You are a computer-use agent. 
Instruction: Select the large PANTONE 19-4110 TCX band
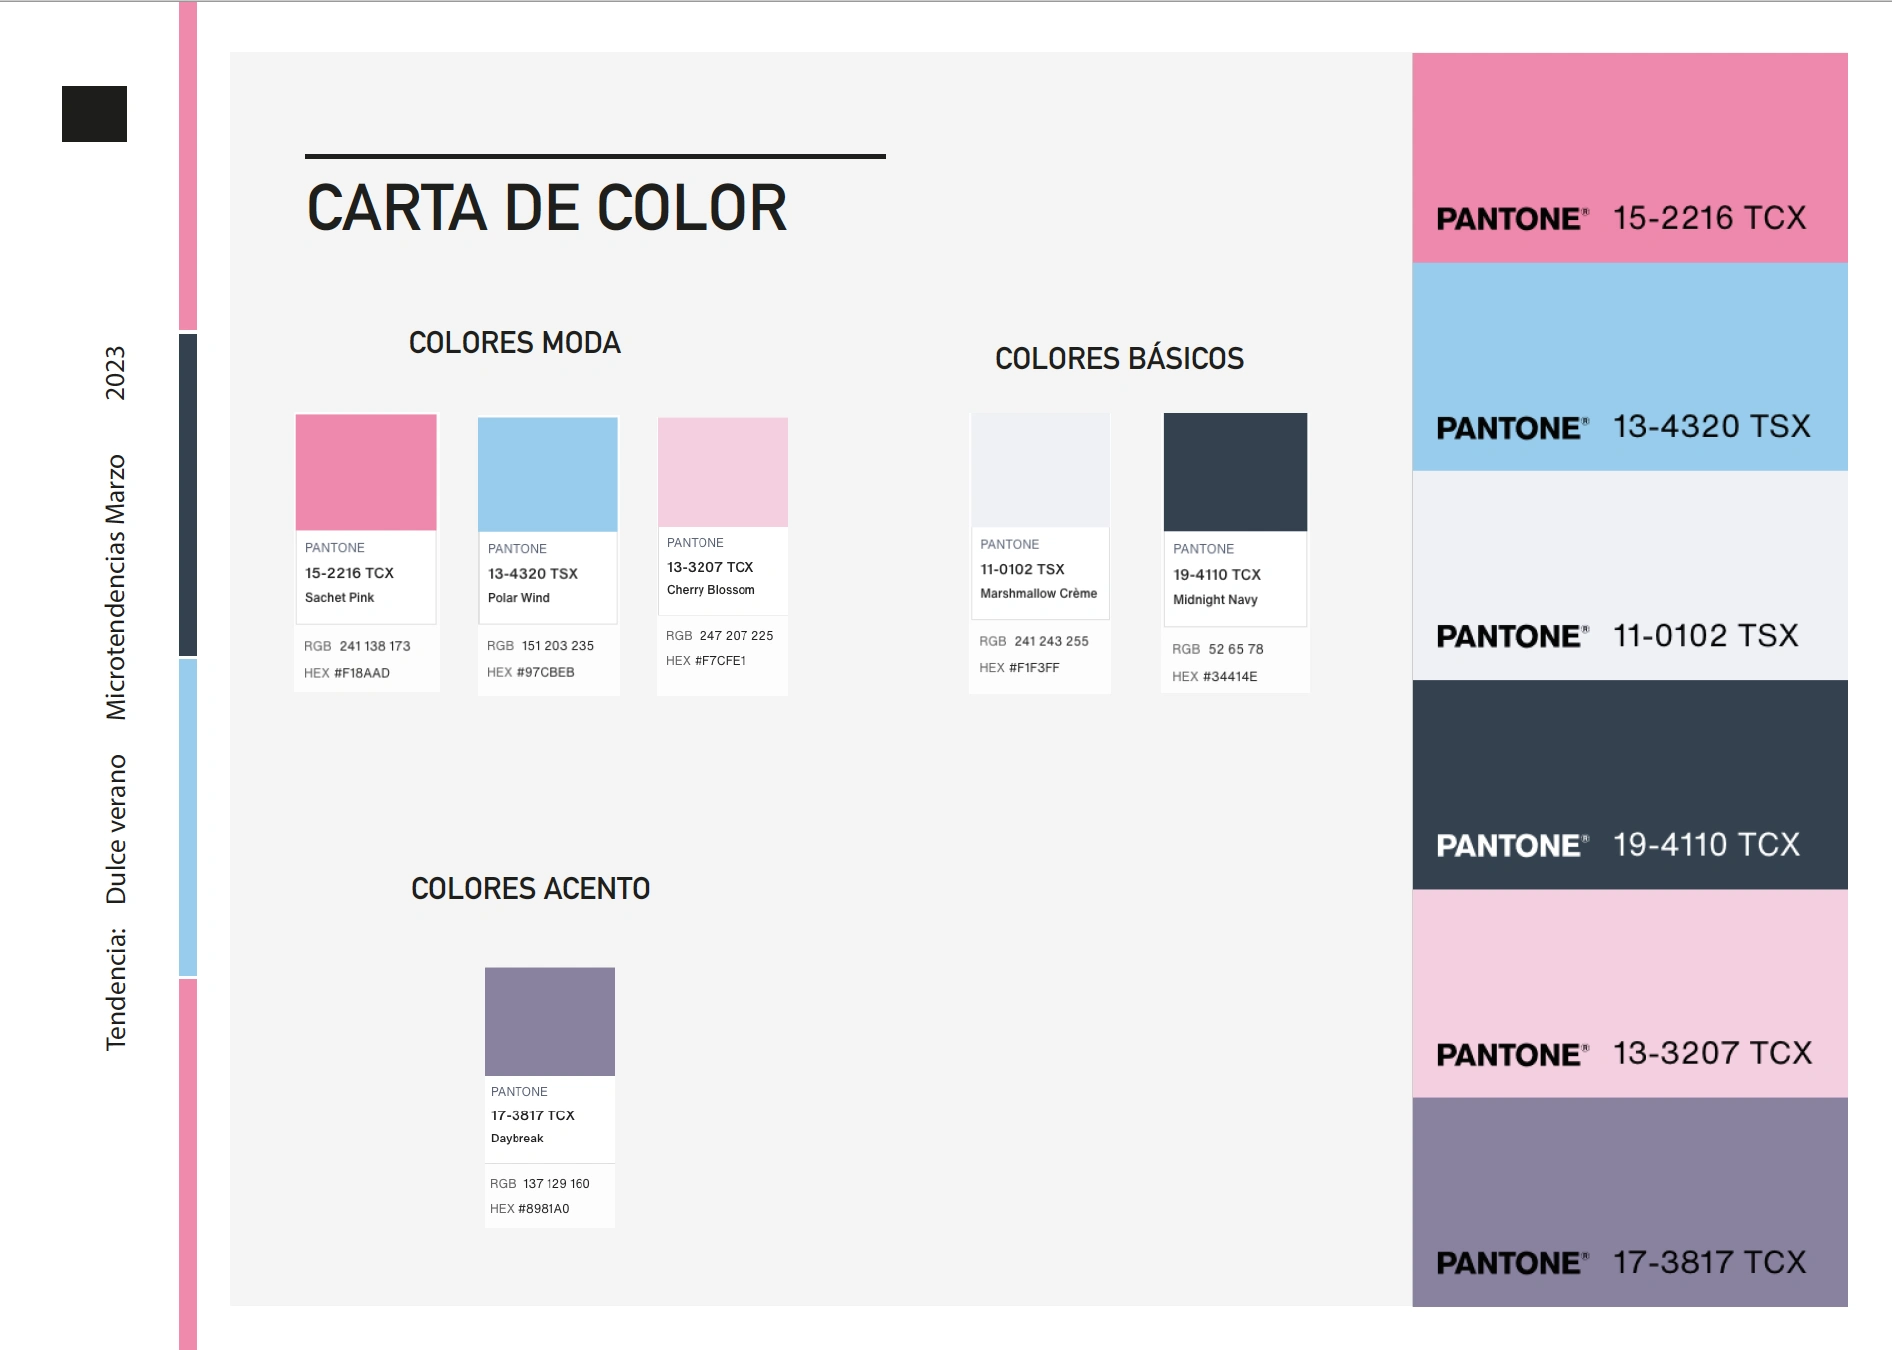pyautogui.click(x=1629, y=784)
